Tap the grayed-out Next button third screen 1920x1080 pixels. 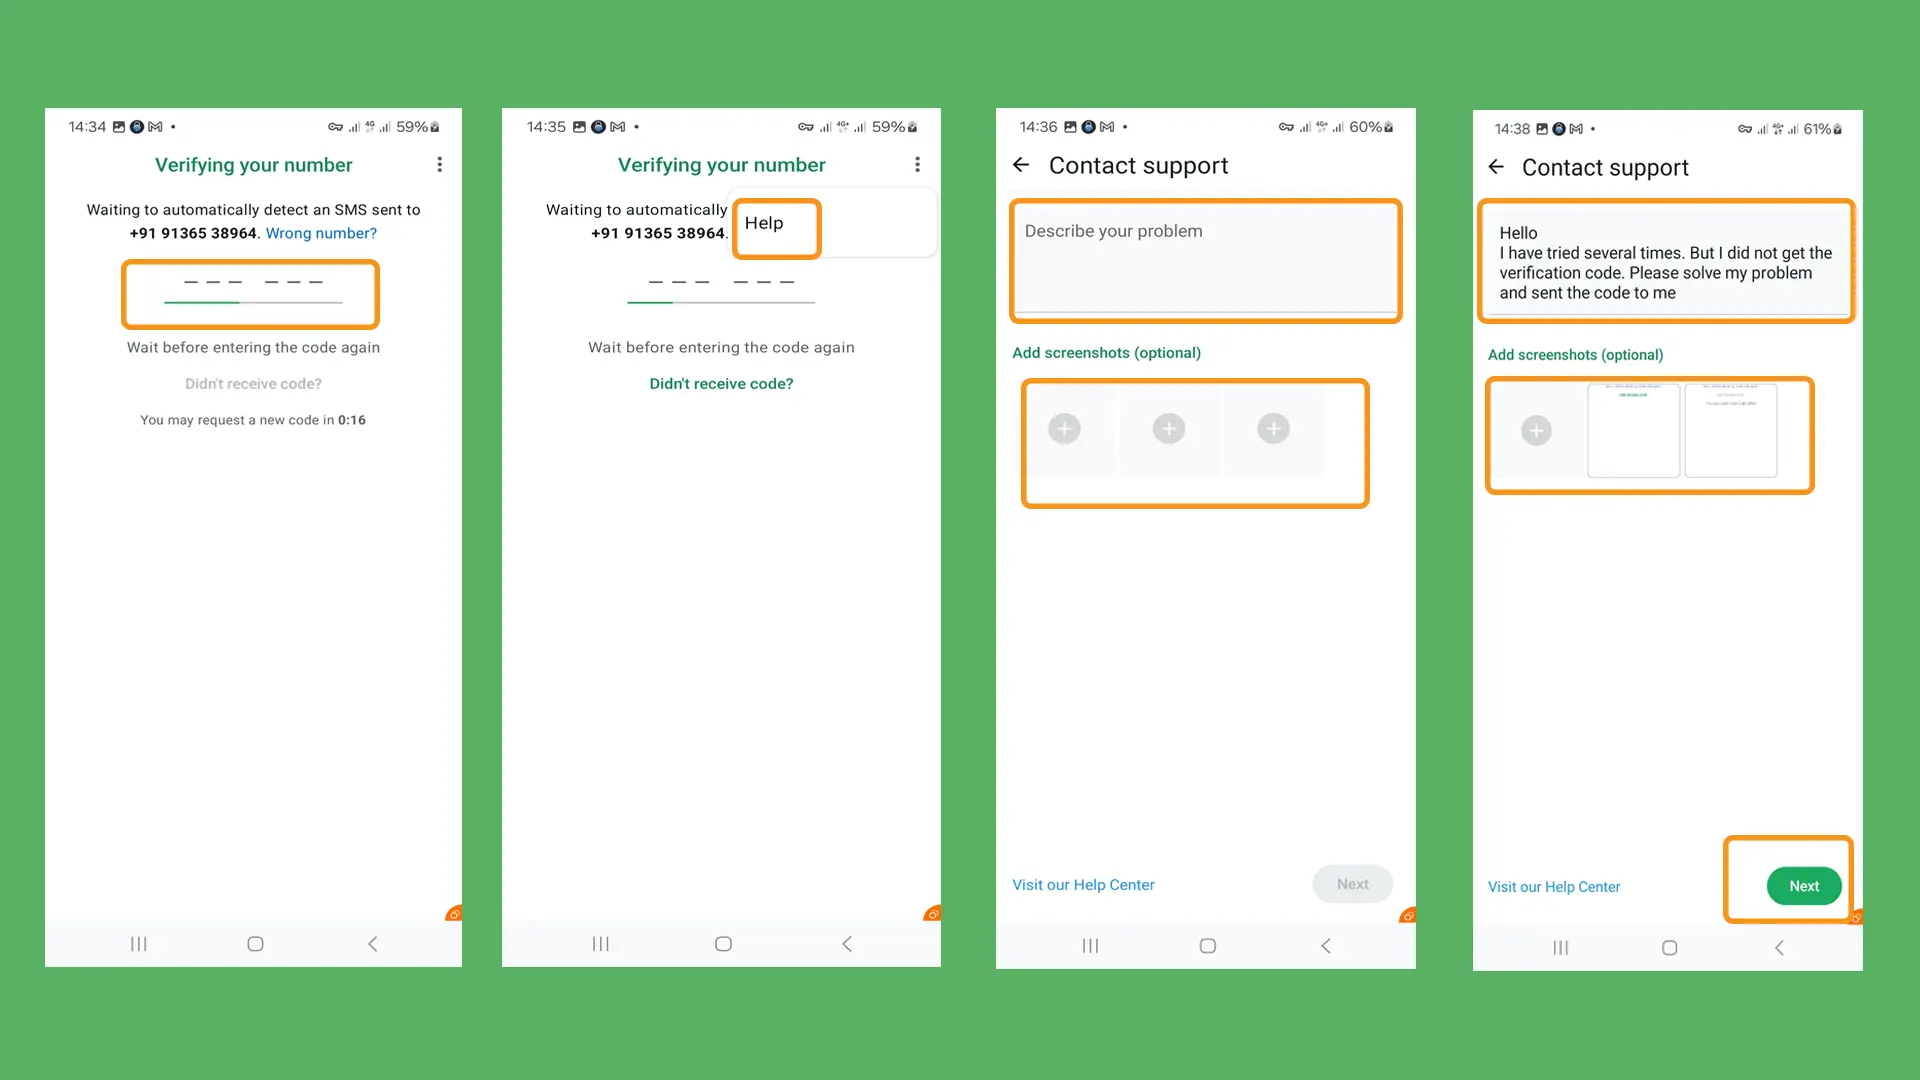click(x=1353, y=884)
